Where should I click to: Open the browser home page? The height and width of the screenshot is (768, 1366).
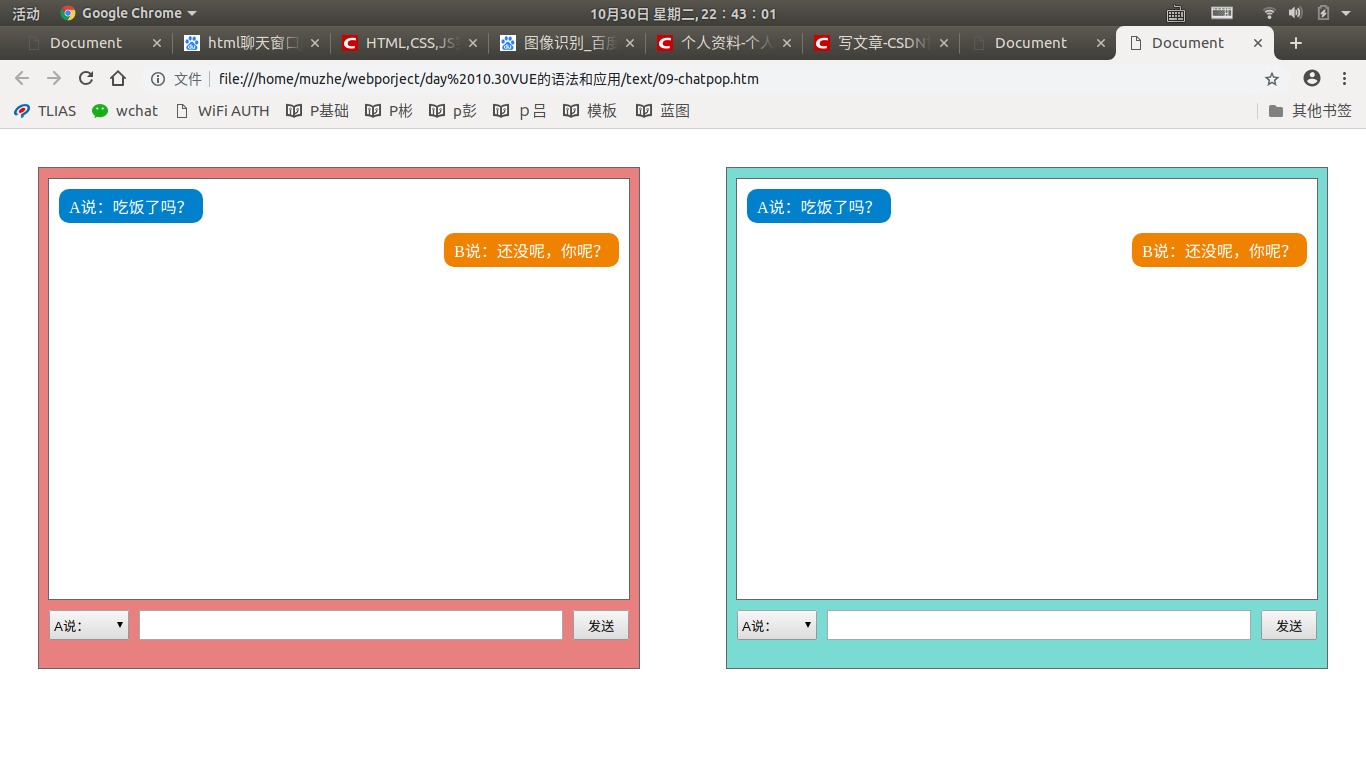pos(118,79)
